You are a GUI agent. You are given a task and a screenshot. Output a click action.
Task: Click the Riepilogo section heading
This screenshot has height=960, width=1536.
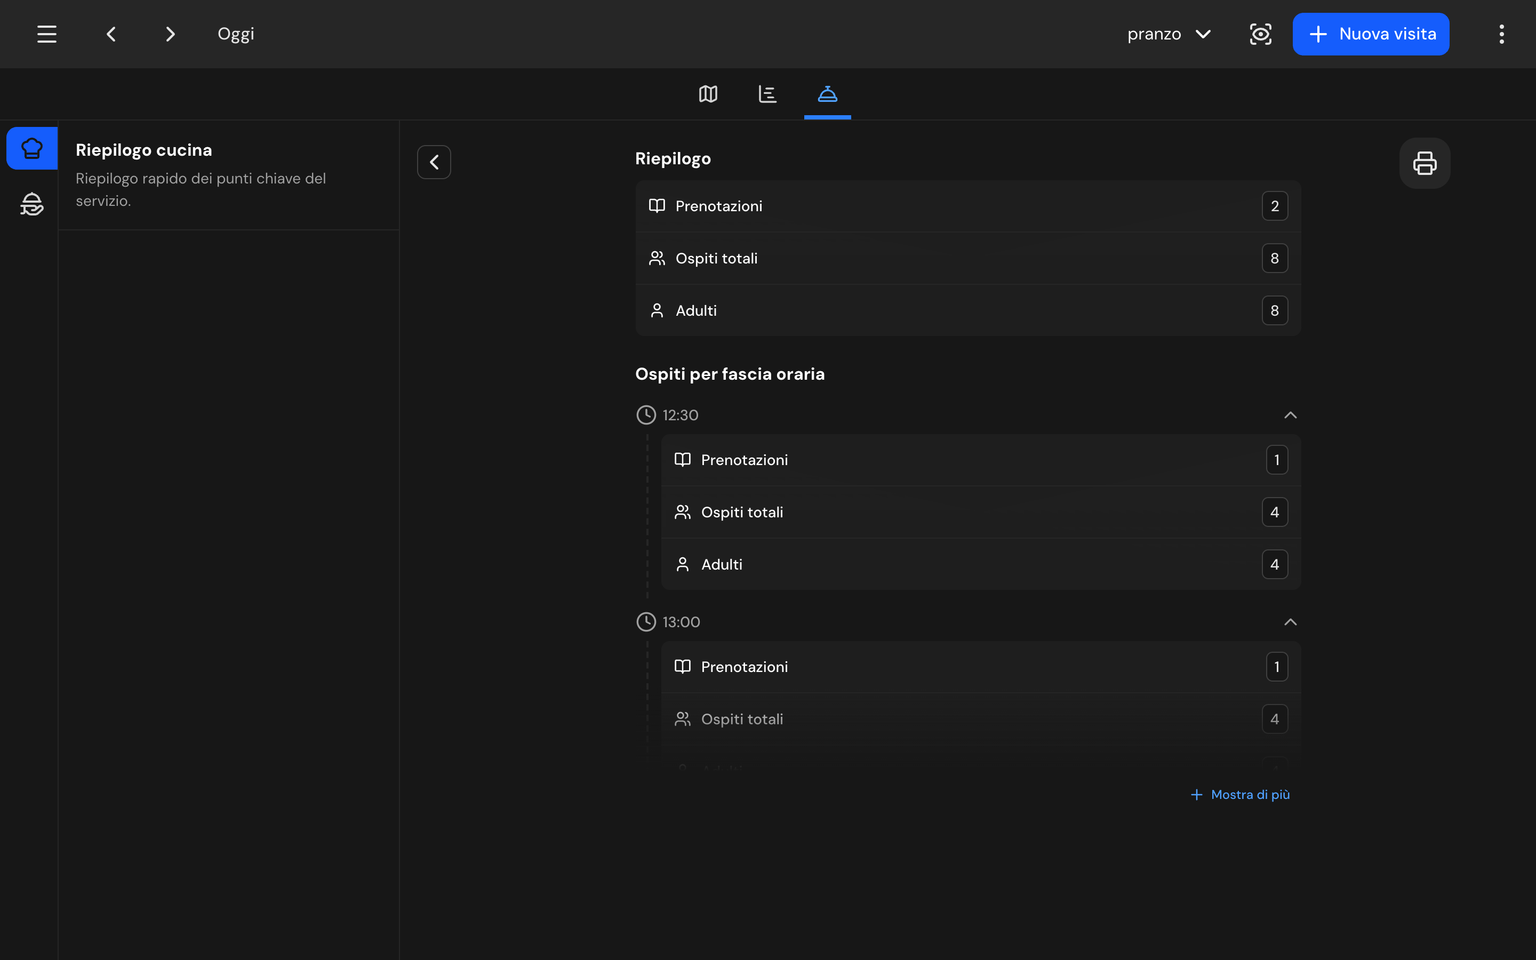point(673,159)
